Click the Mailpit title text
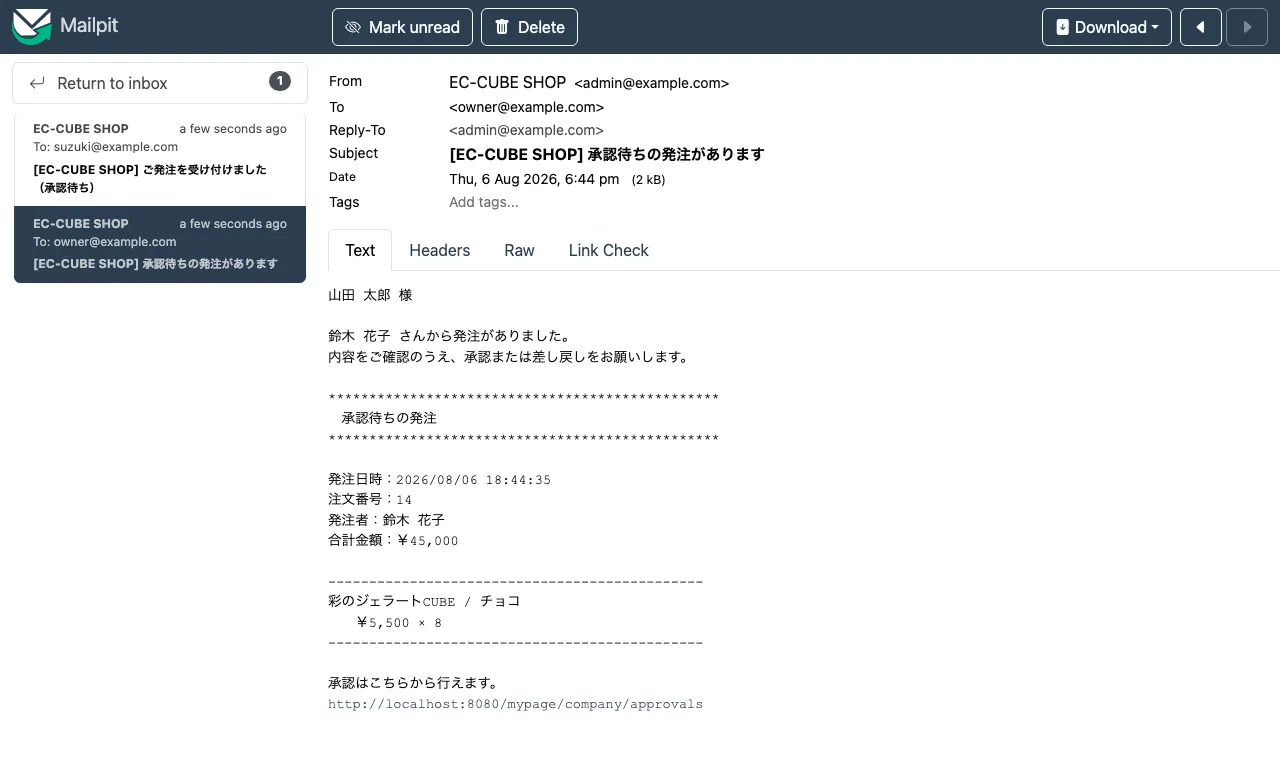Viewport: 1280px width, 760px height. (89, 25)
